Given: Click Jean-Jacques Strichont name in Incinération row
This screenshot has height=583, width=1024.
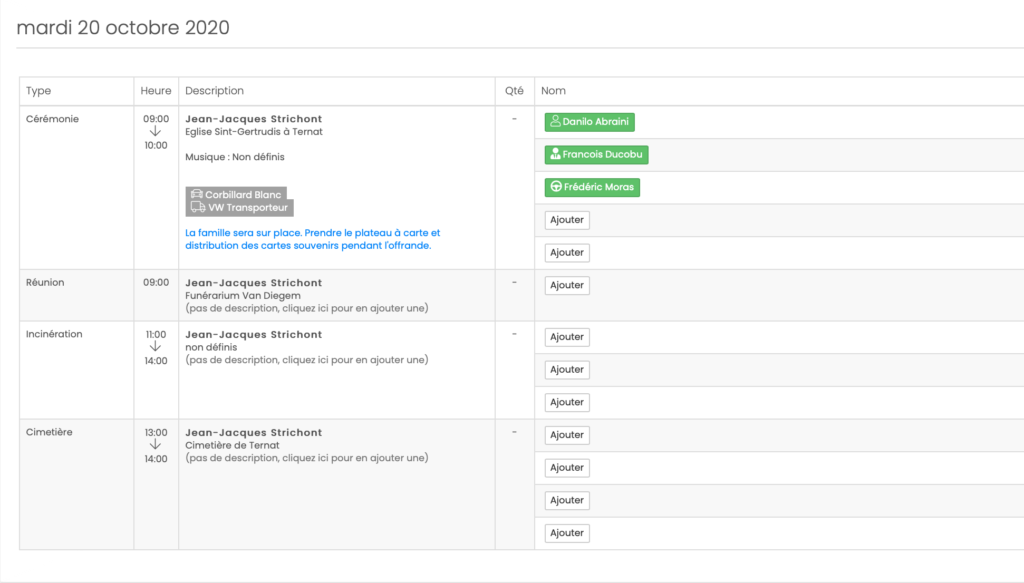Looking at the screenshot, I should 254,334.
